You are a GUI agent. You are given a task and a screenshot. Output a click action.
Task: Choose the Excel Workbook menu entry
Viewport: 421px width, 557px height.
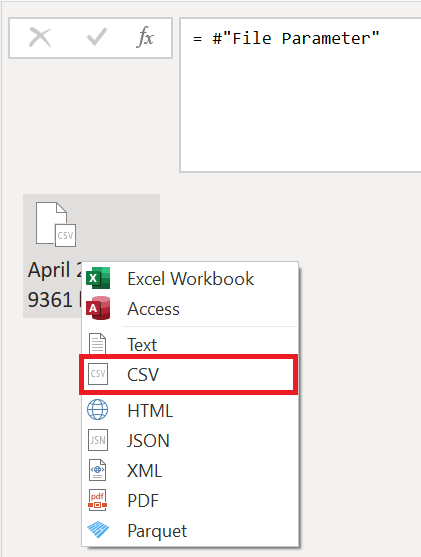190,278
